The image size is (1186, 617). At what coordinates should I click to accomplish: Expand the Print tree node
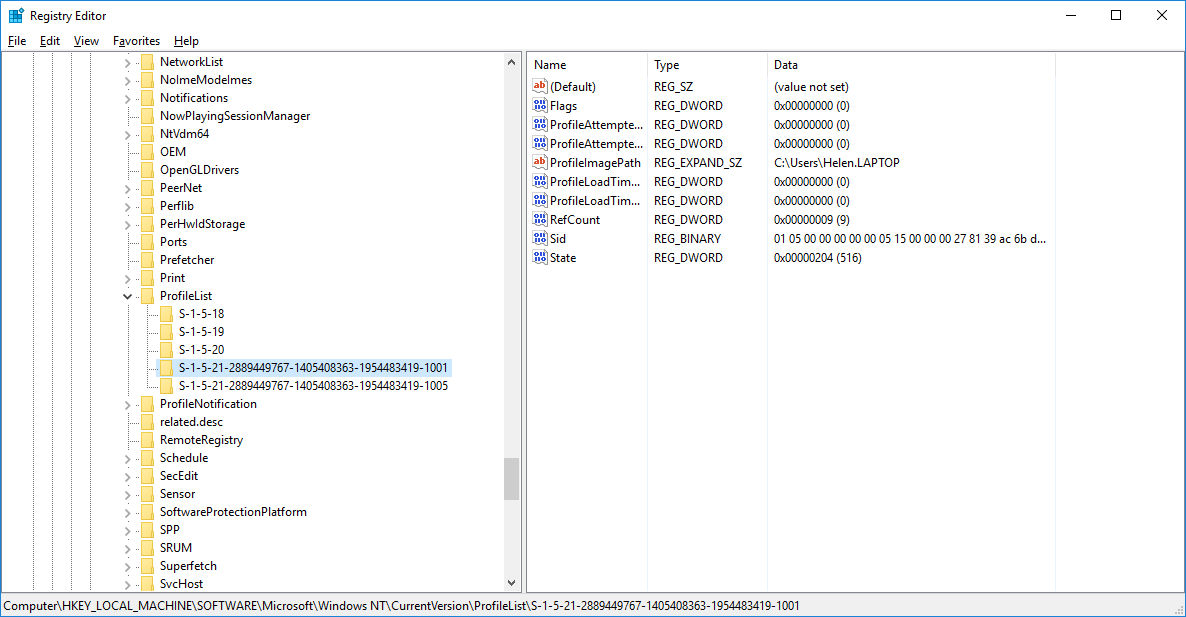[127, 278]
